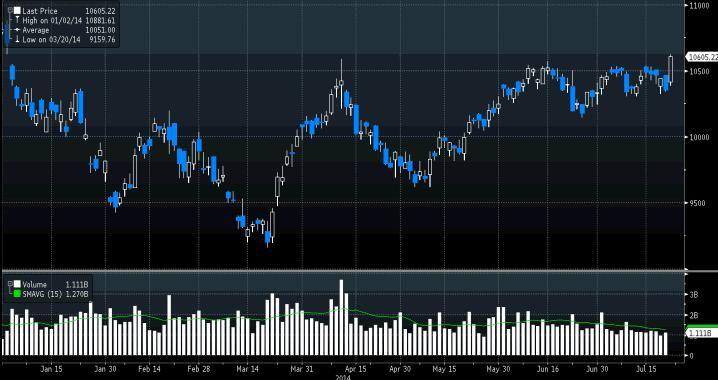Click the green 1.111B volume axis tag

tap(702, 333)
